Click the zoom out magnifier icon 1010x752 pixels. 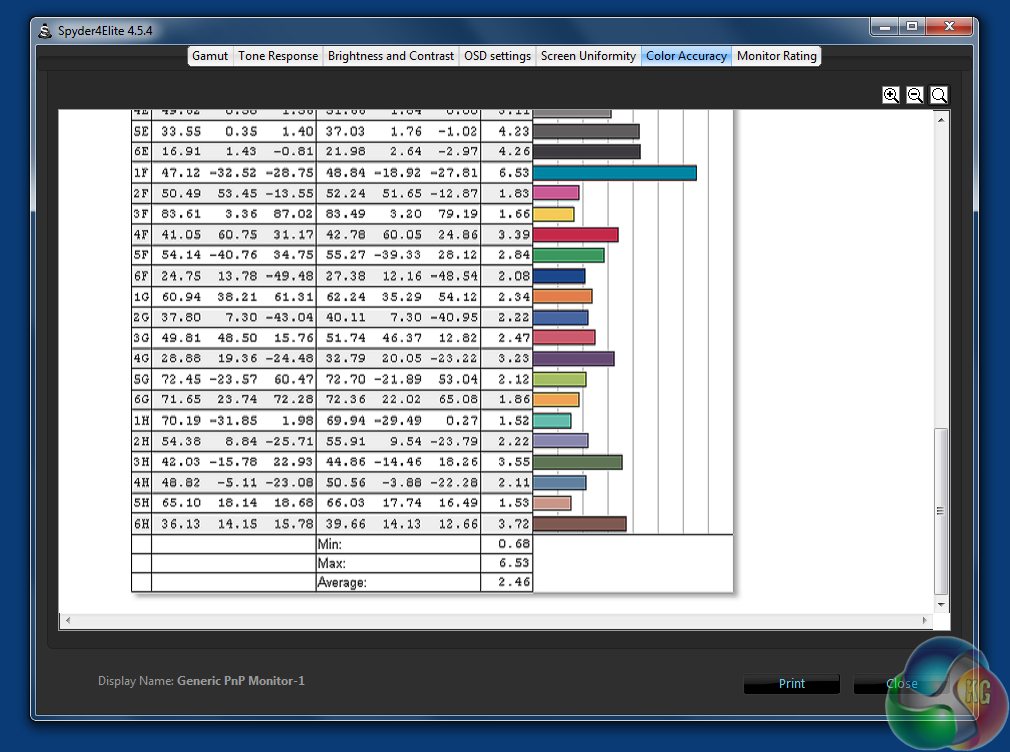coord(915,95)
